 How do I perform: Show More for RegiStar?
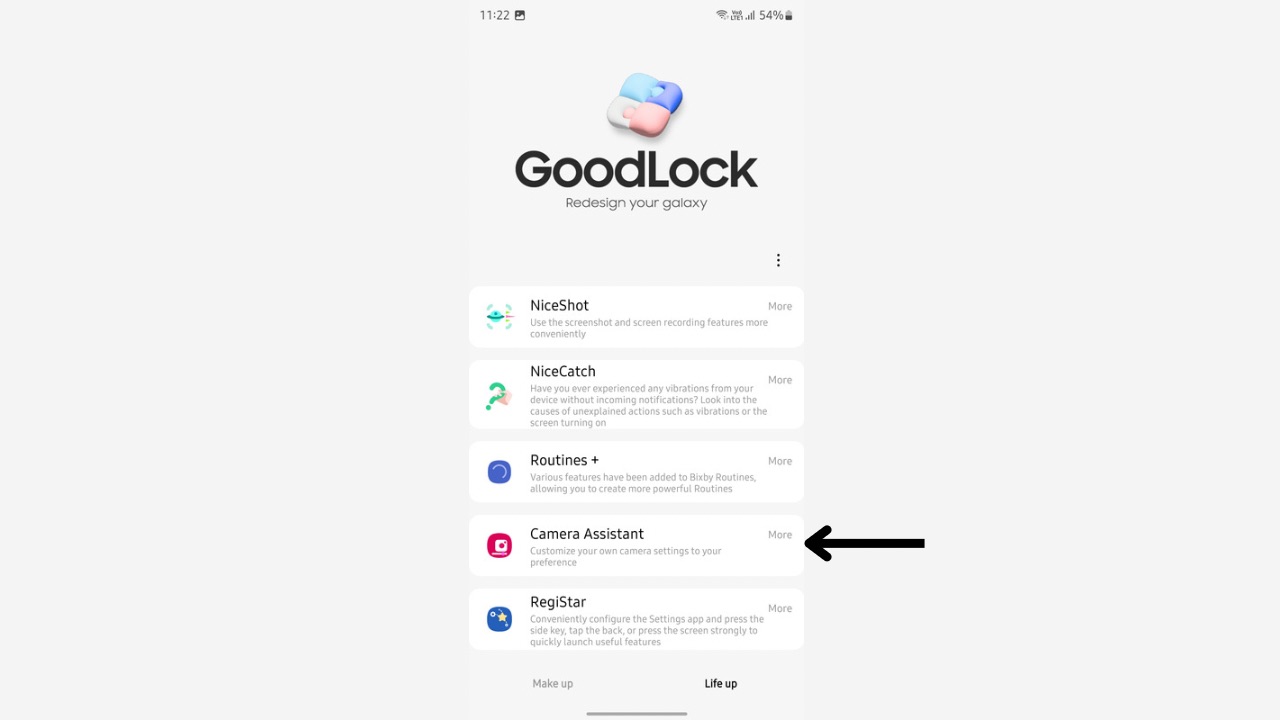coord(780,608)
